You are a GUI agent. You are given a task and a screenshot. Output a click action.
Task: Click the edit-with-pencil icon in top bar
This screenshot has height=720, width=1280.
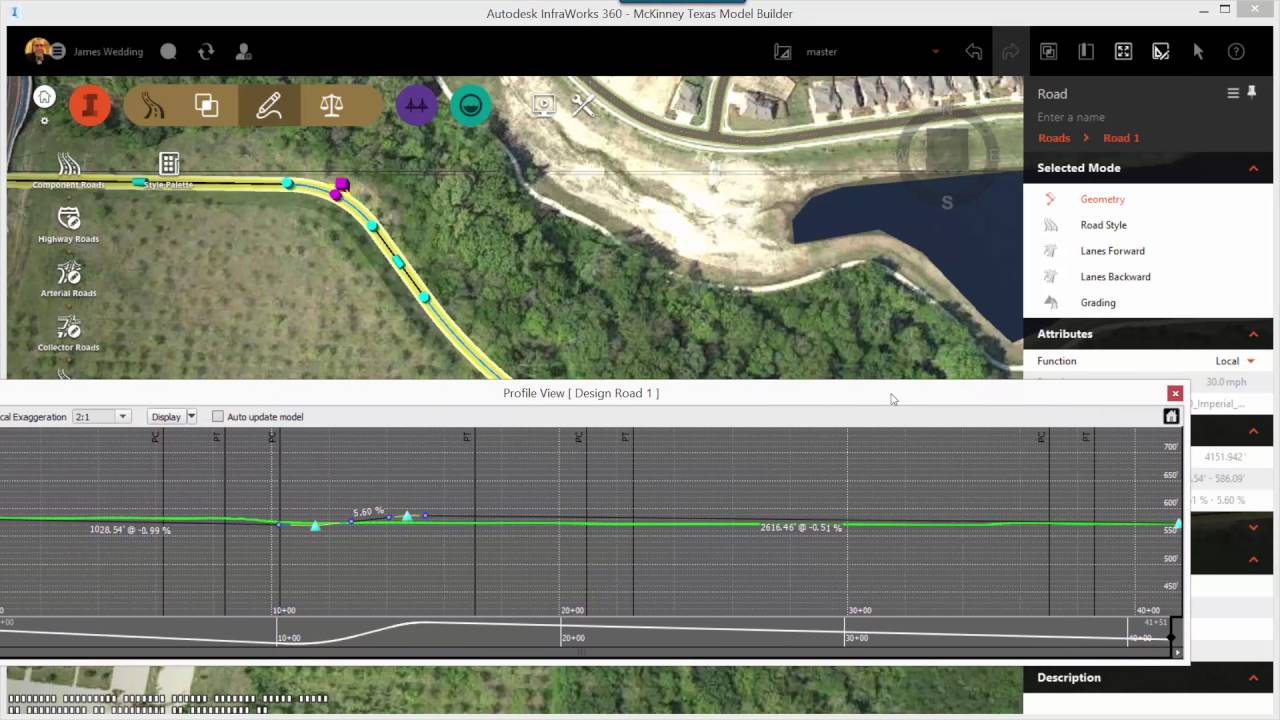point(1161,51)
